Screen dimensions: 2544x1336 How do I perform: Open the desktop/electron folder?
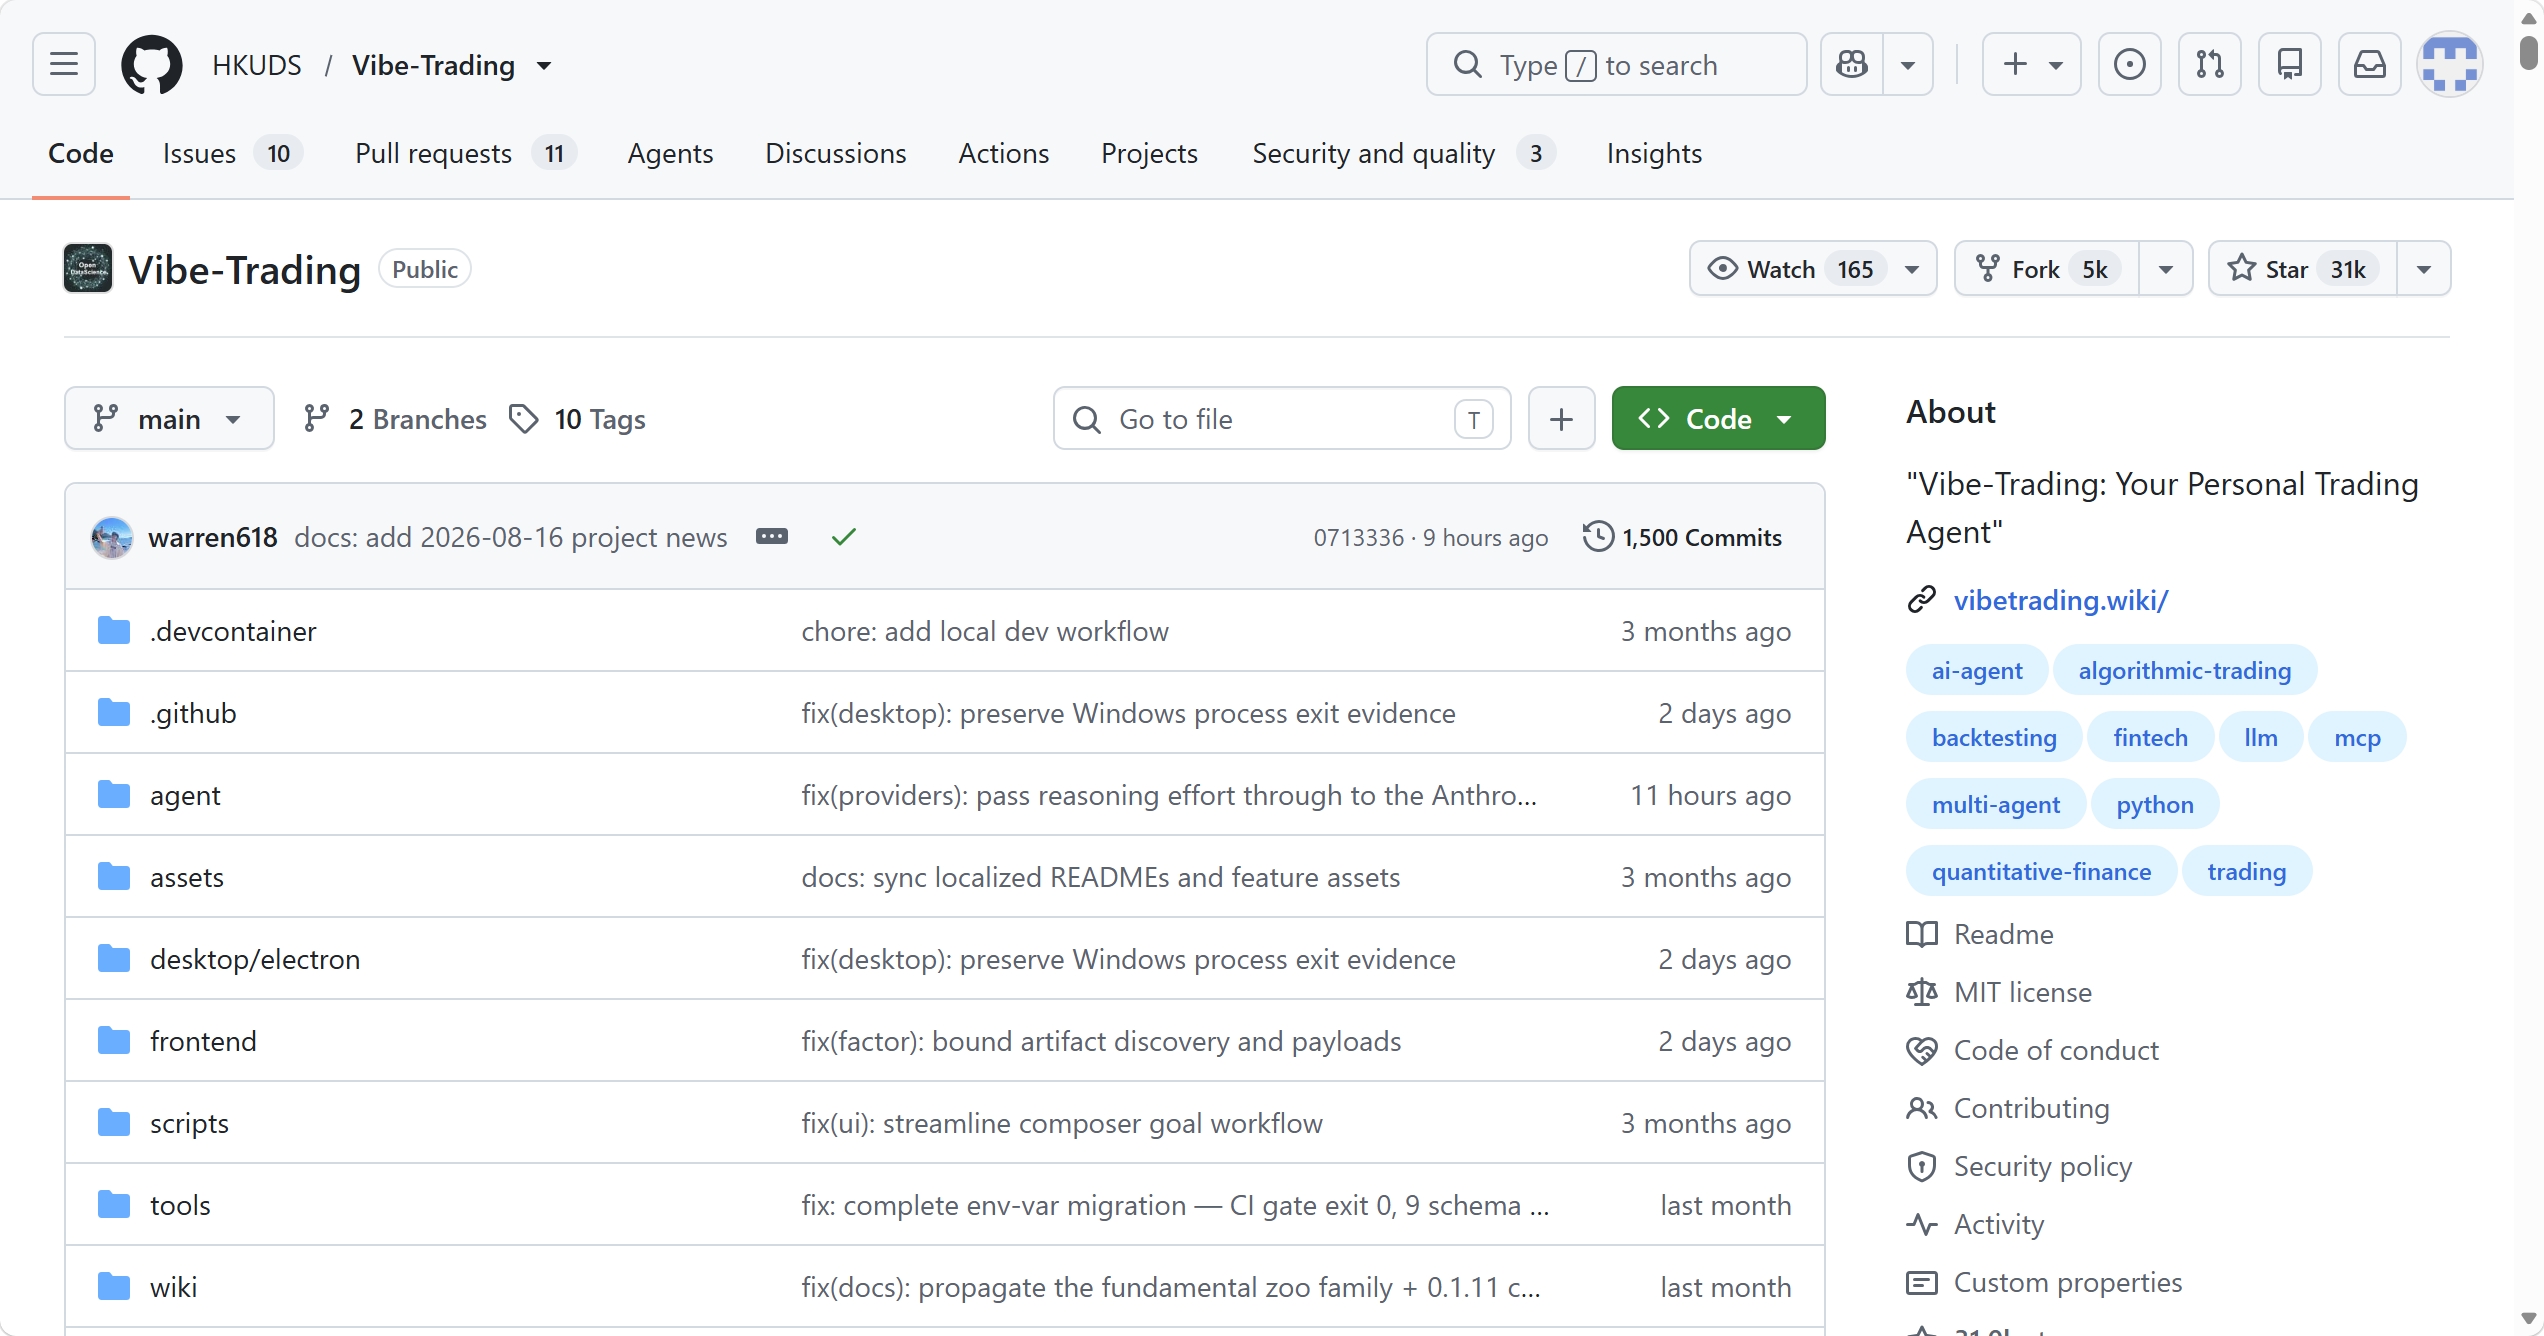point(255,959)
